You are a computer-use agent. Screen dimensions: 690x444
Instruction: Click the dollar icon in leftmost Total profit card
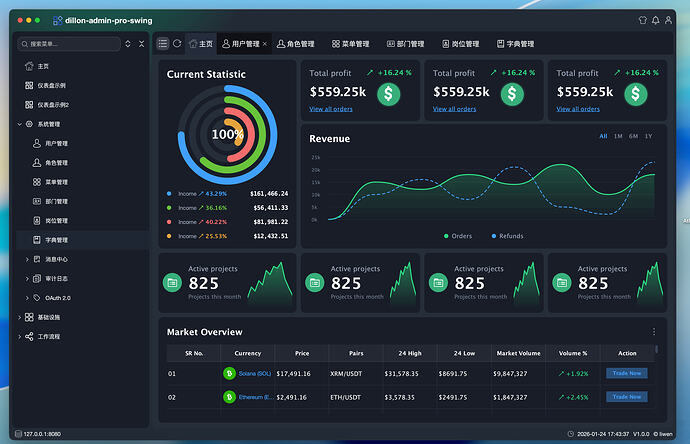pos(389,94)
